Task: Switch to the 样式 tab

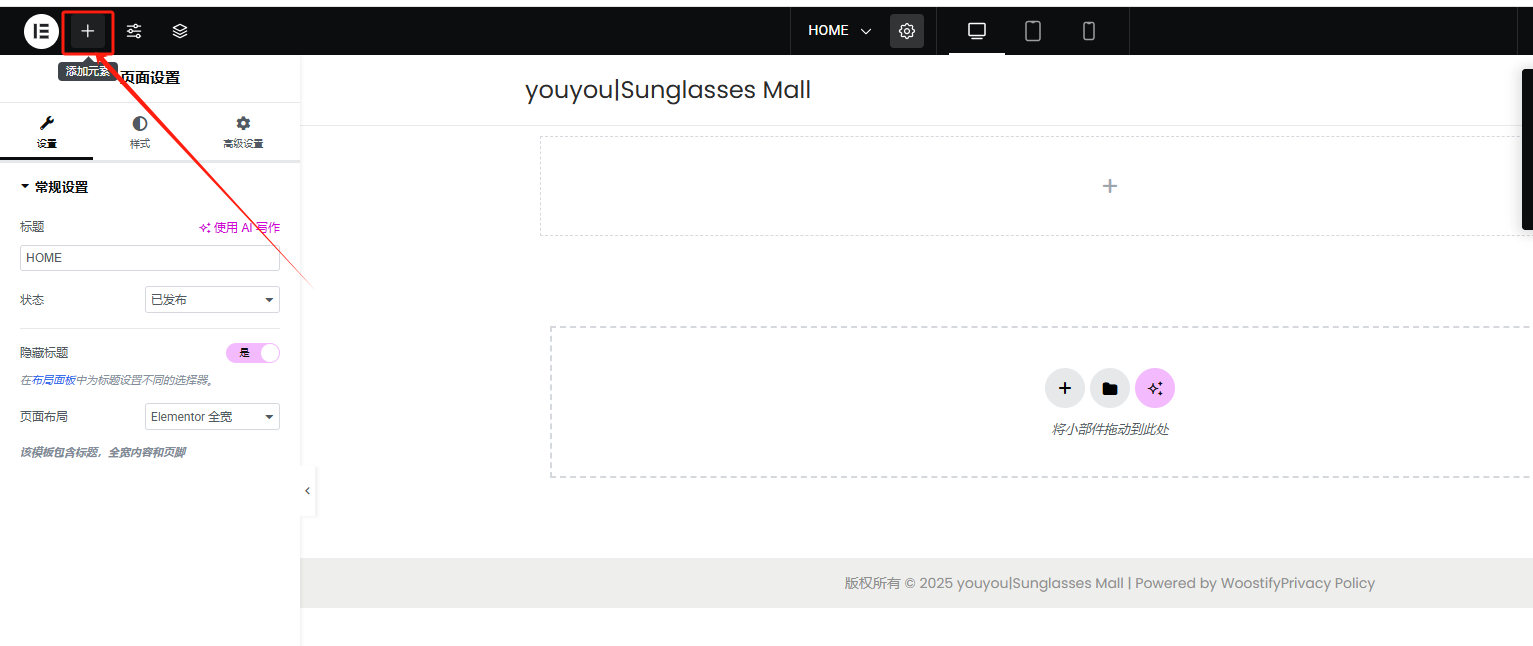Action: [140, 132]
